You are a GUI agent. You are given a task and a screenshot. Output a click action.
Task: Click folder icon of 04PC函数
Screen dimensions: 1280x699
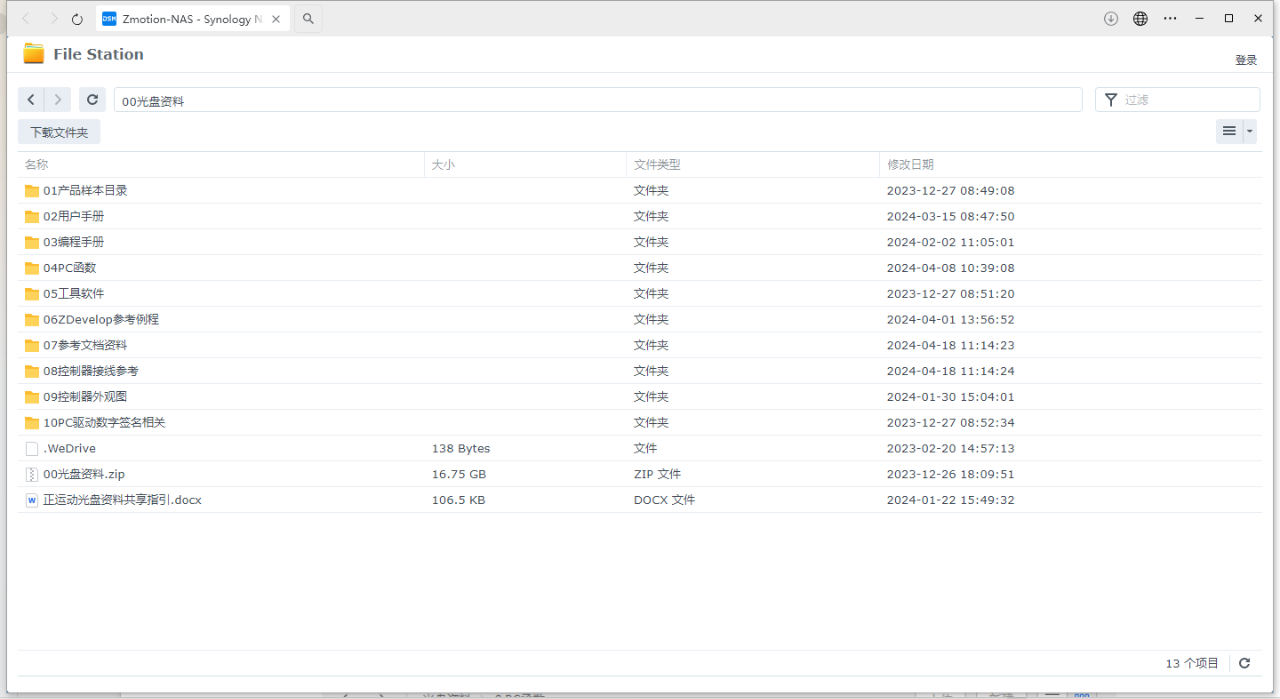pyautogui.click(x=32, y=268)
